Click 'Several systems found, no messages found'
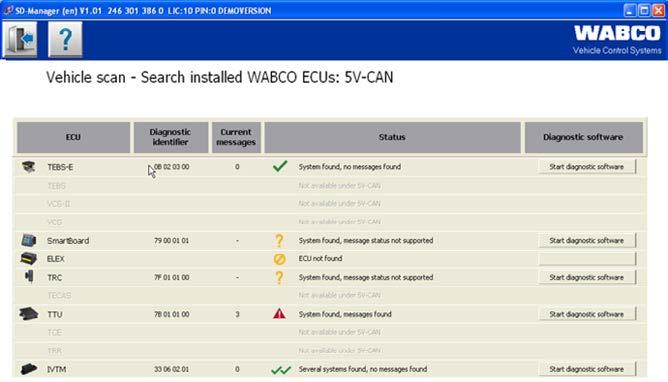The width and height of the screenshot is (668, 382). point(363,369)
